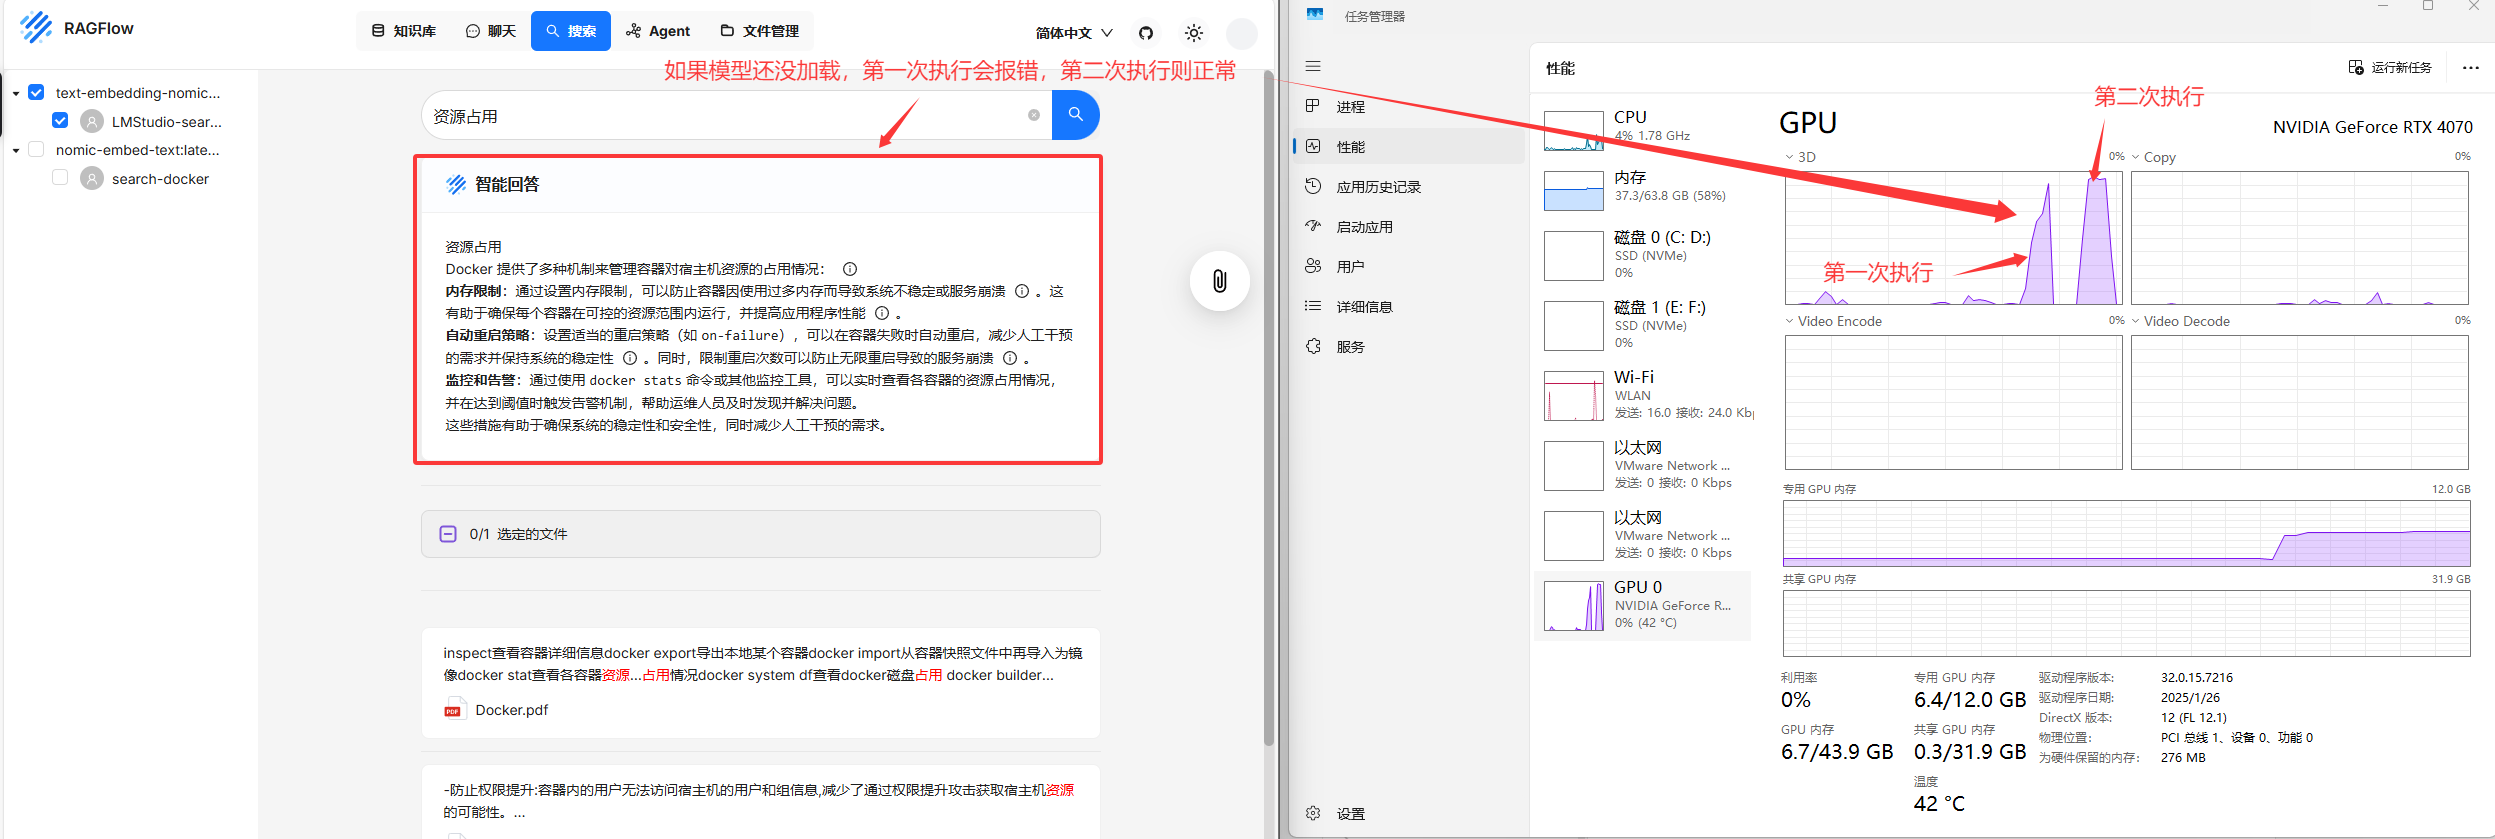Click the Task Manager more options dots
Image resolution: width=2495 pixels, height=839 pixels.
(x=2470, y=68)
